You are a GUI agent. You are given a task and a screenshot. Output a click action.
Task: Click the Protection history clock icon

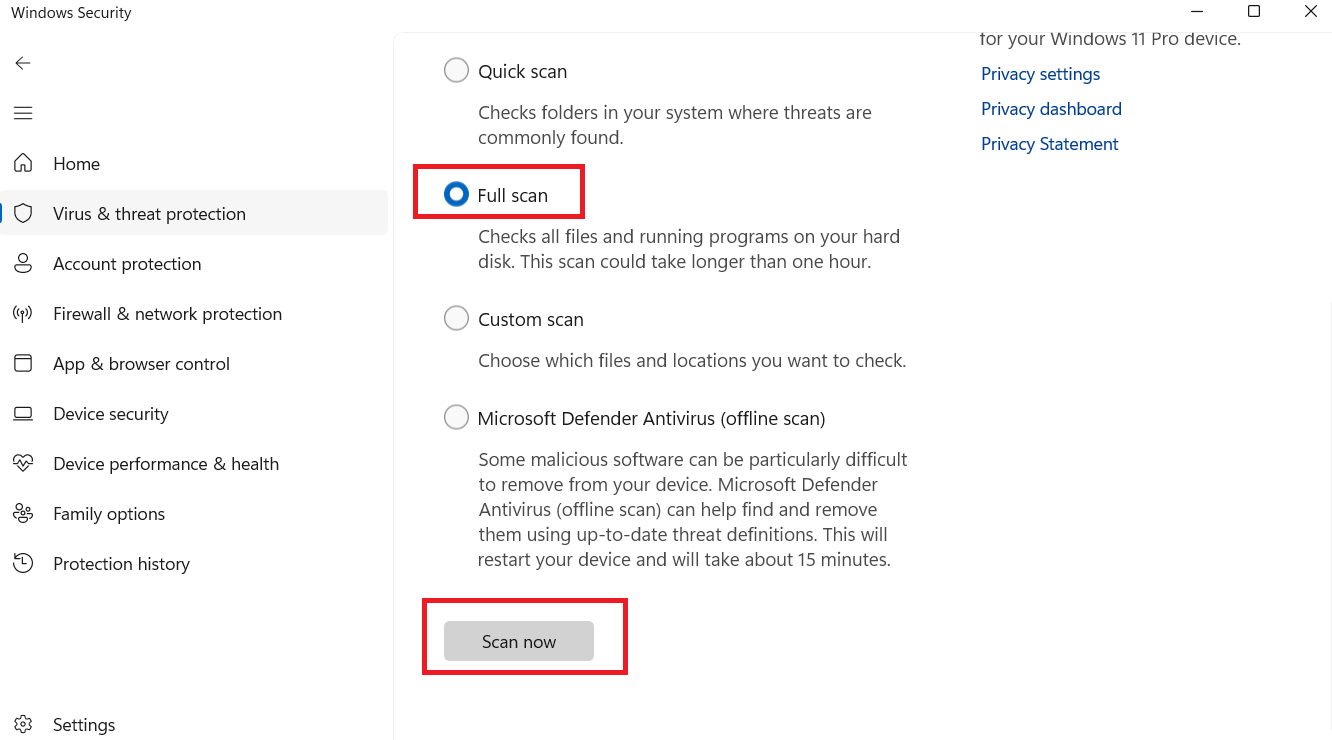[23, 563]
